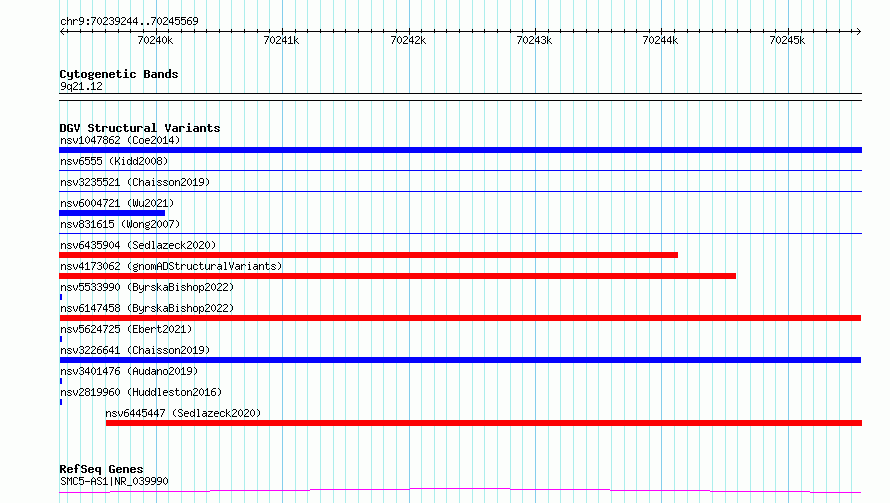Select the Cytogenetic Bands track title
Screen dimensions: 890x503
coord(119,74)
